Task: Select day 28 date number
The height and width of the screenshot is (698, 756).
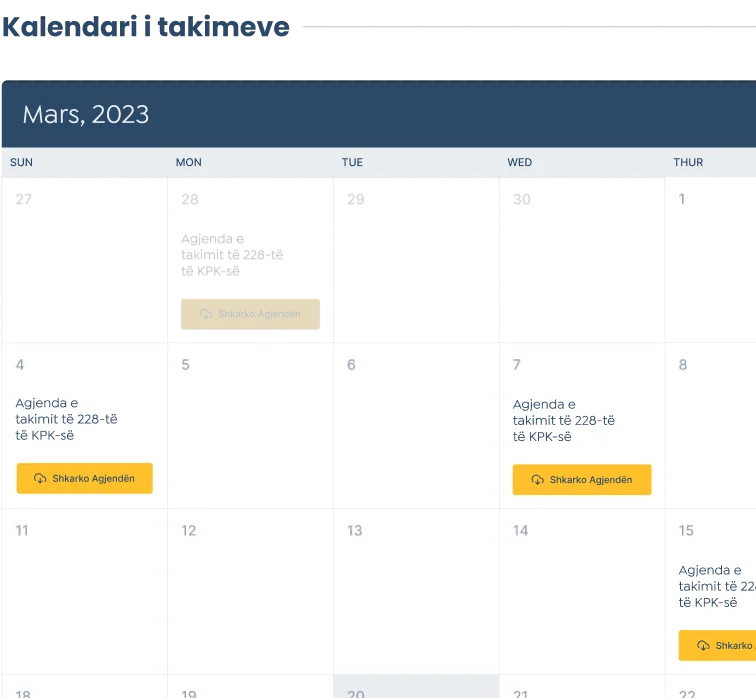Action: [190, 199]
